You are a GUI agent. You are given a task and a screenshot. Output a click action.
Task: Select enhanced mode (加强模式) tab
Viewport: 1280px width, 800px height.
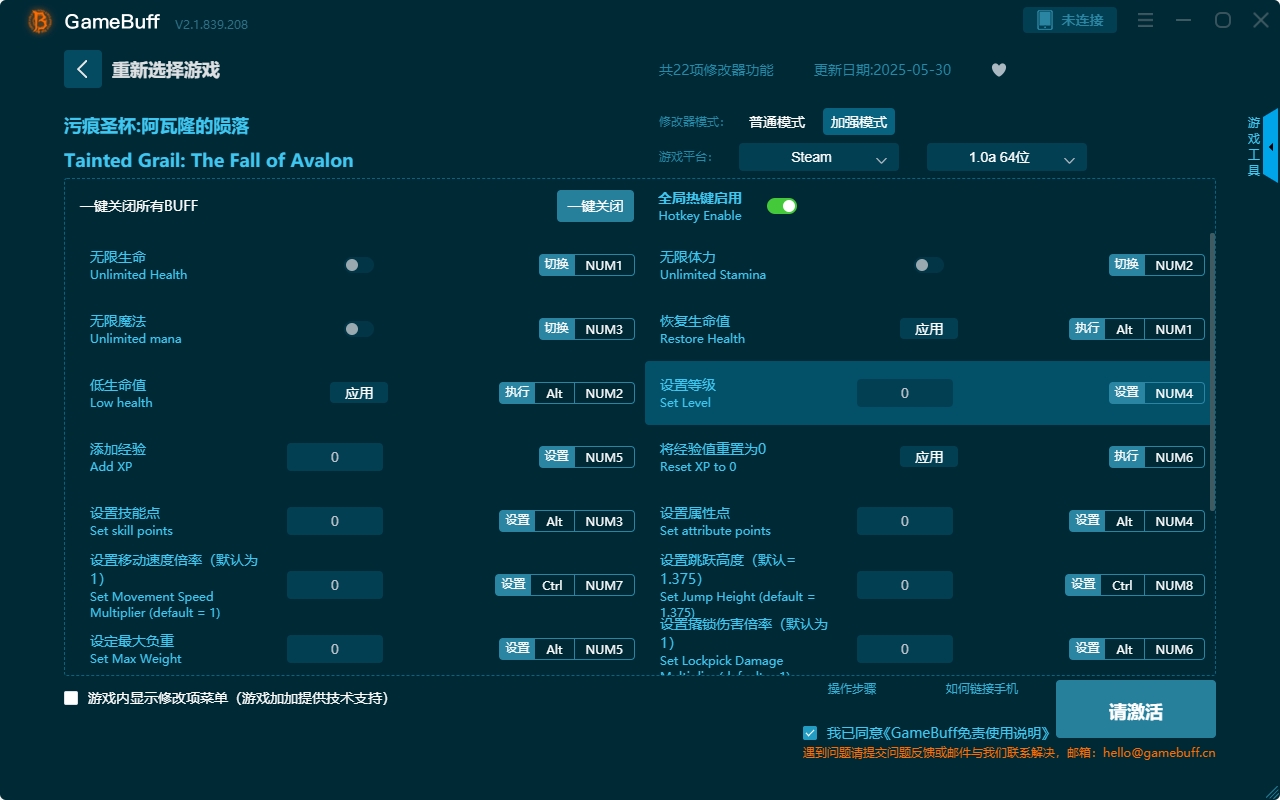858,122
